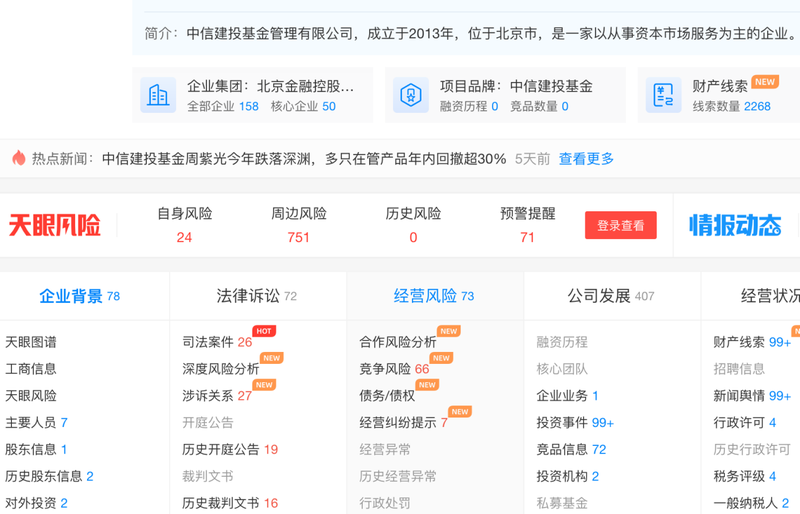The height and width of the screenshot is (514, 800).
Task: Select 预警提醒 71
Action: coord(528,225)
